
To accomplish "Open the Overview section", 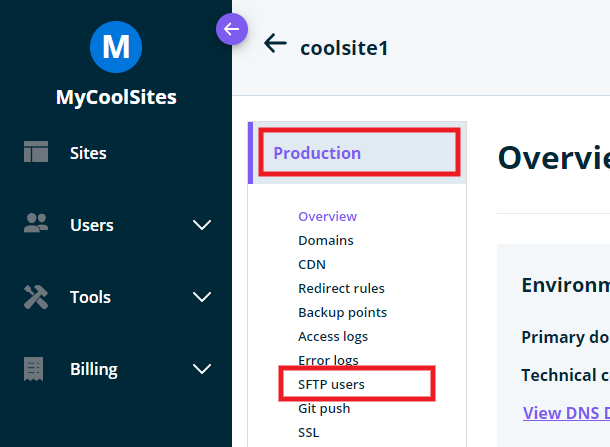I will [x=327, y=216].
